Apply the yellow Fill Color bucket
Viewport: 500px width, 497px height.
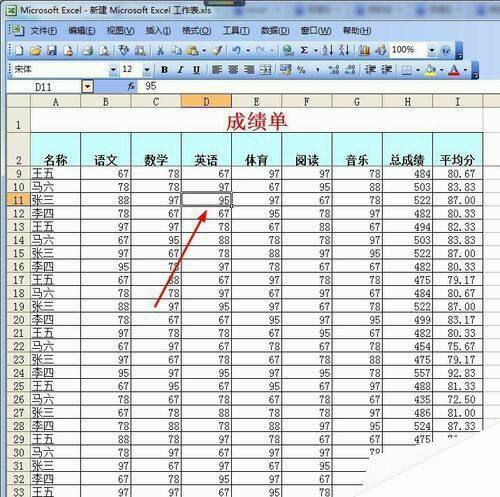click(431, 70)
